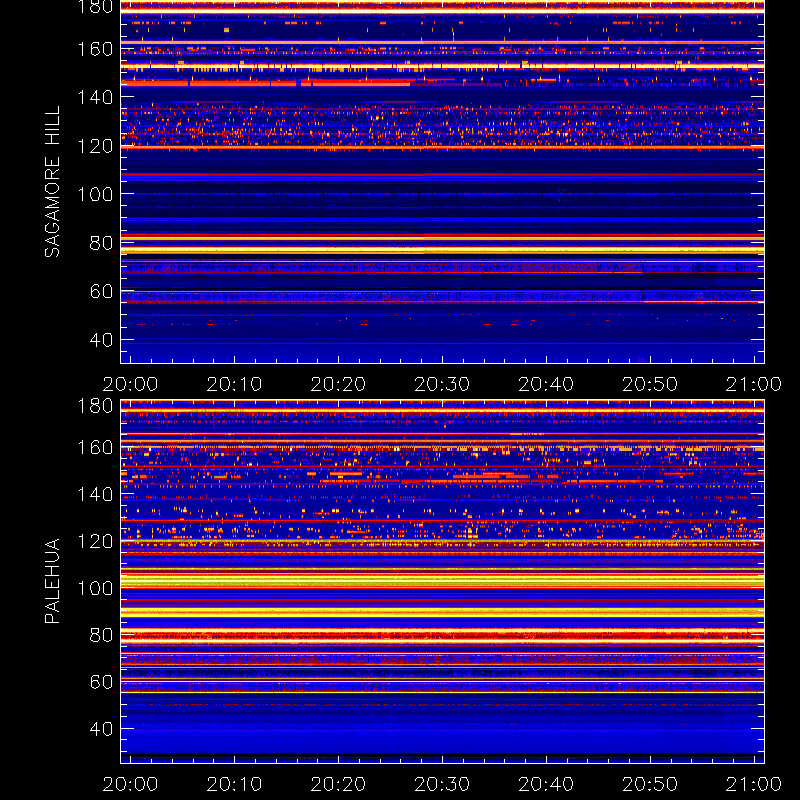Viewport: 800px width, 800px height.
Task: Click the 140 frequency label on Palehua plot
Action: (95, 494)
